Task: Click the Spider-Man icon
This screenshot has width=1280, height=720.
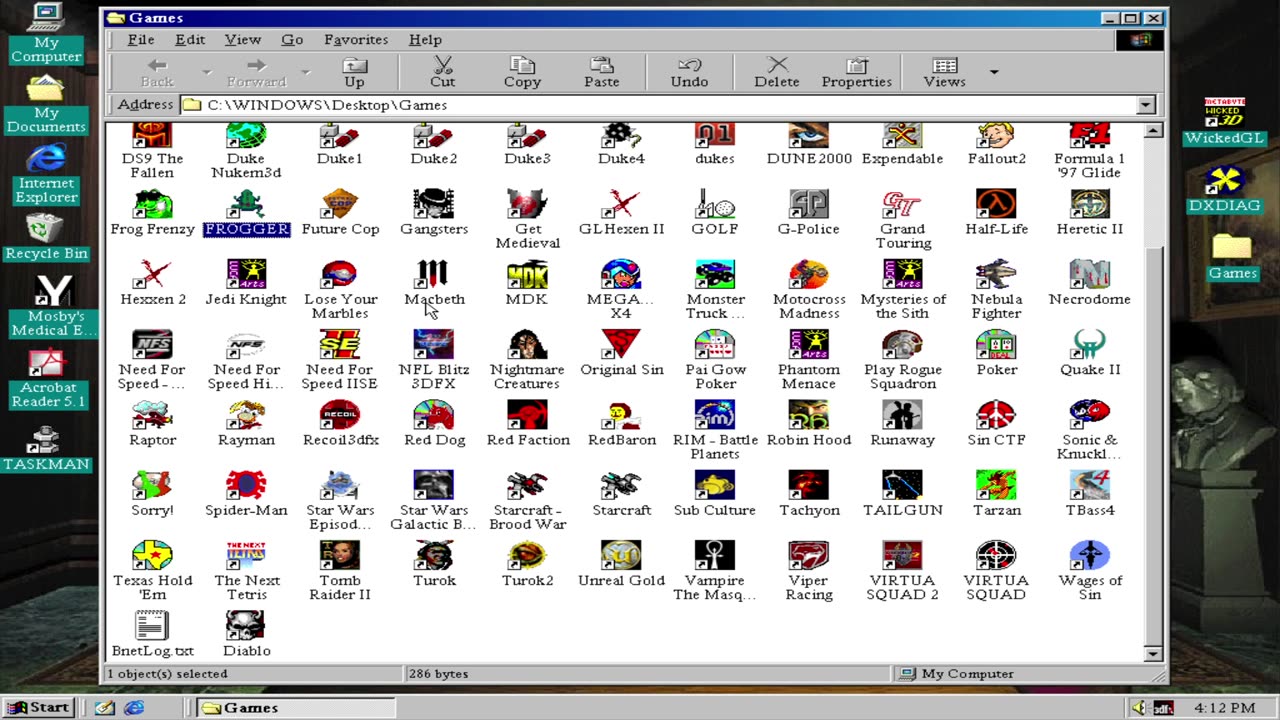Action: tap(246, 485)
